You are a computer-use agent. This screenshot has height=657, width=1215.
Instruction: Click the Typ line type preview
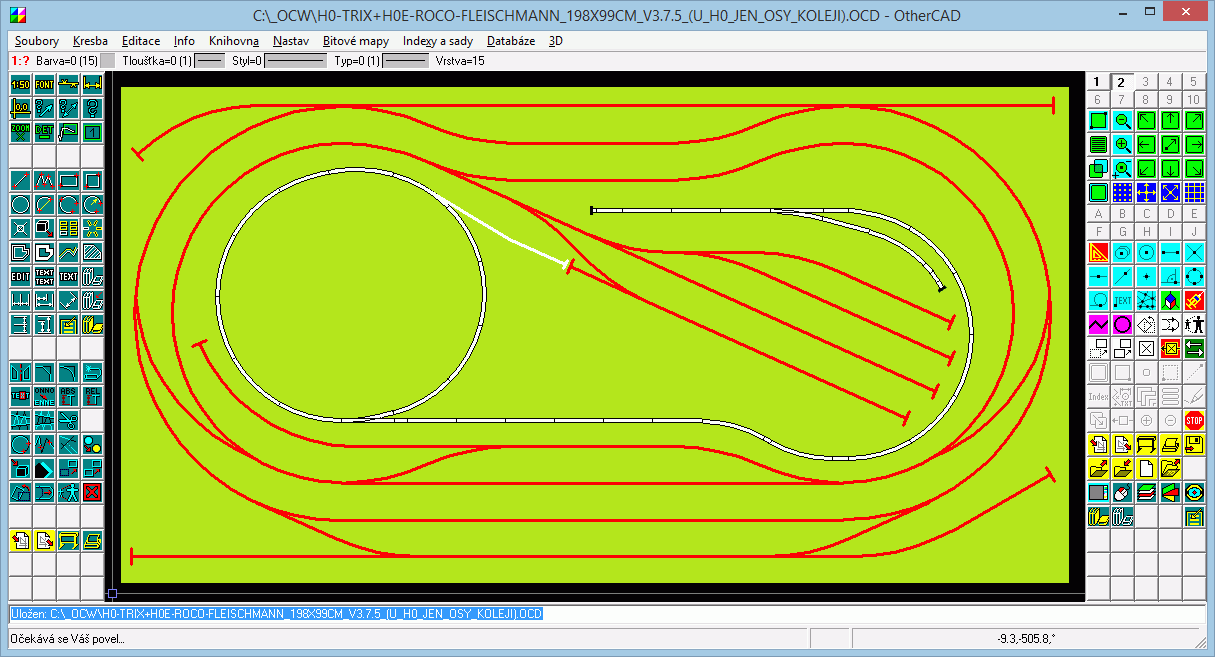pos(406,61)
